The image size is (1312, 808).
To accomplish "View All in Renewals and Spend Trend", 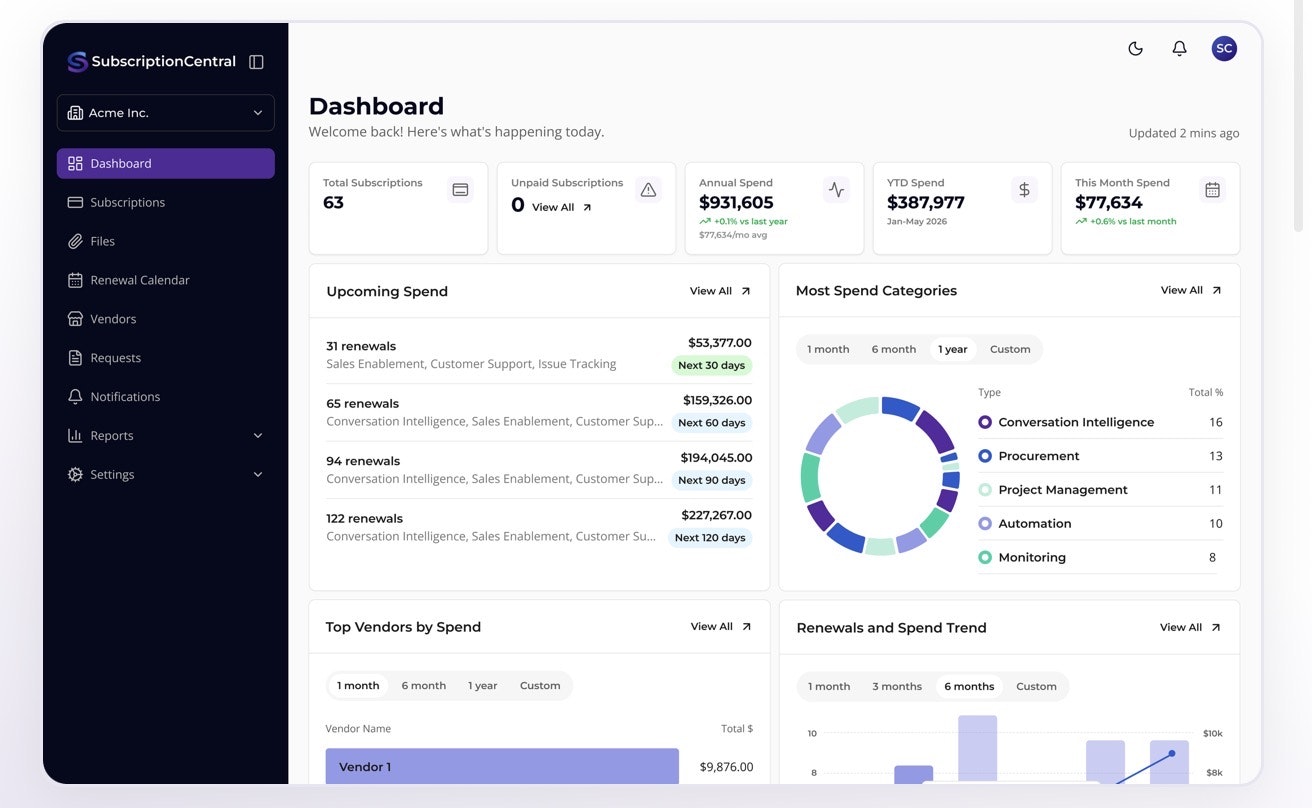I will [x=1190, y=628].
